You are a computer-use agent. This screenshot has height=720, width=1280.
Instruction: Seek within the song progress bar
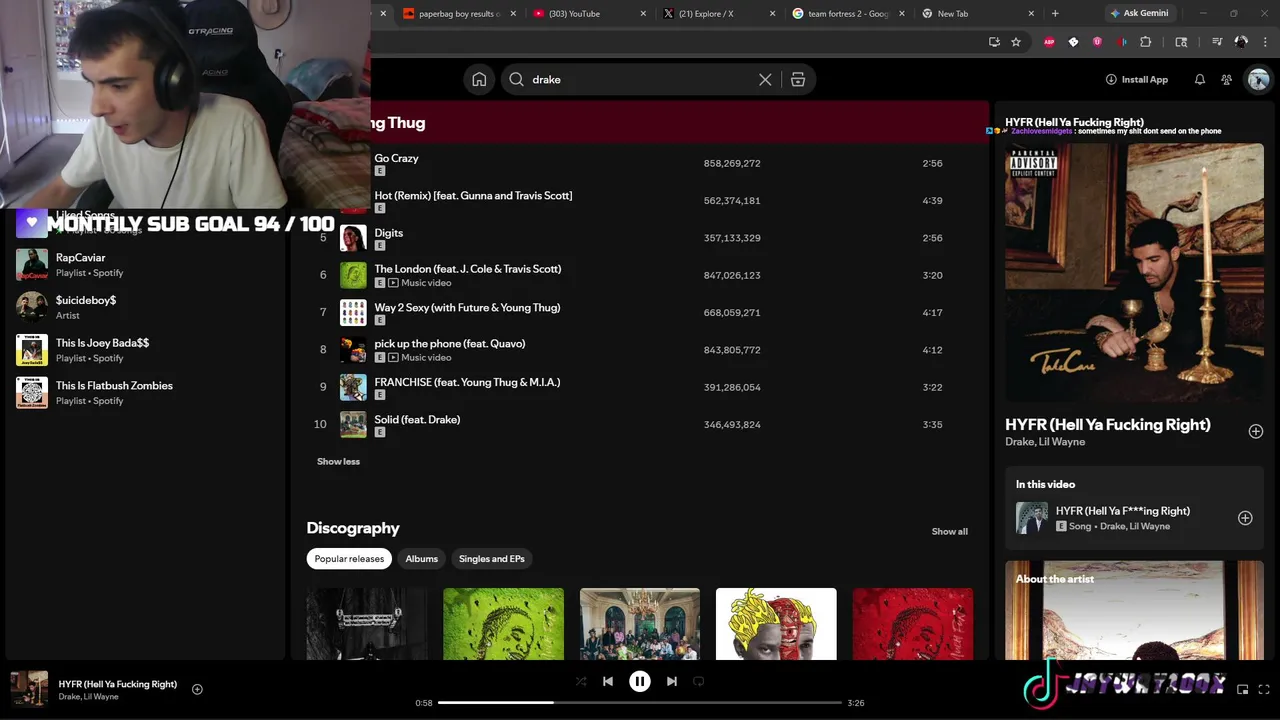640,703
